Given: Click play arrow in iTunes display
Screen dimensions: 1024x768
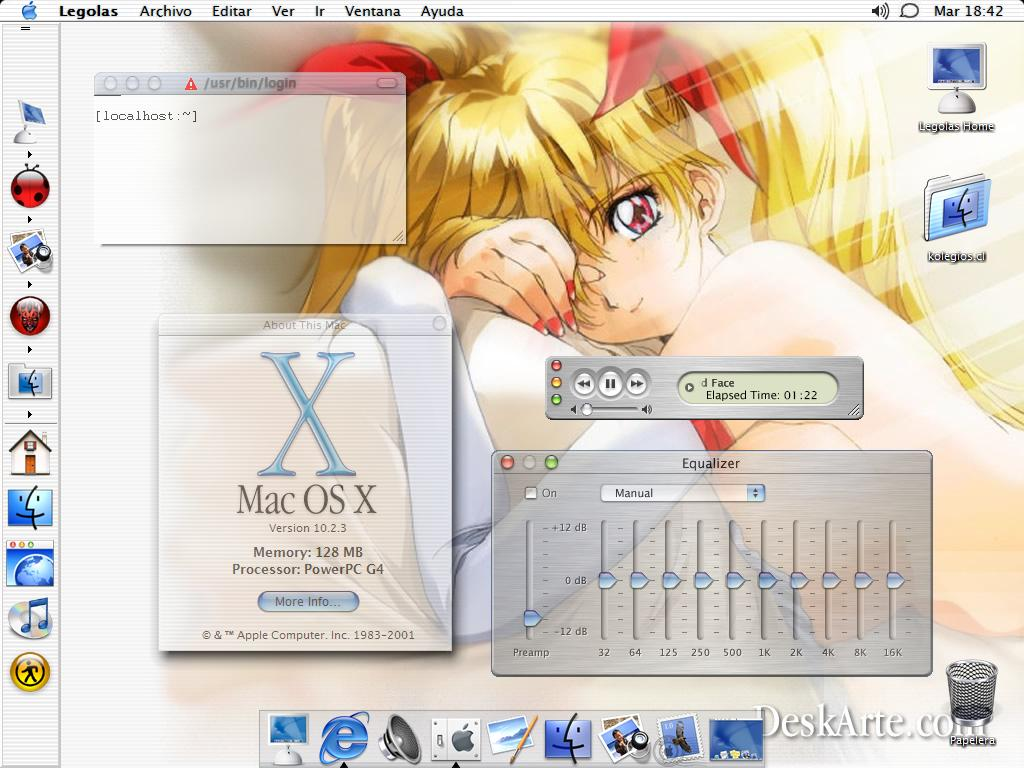Looking at the screenshot, I should [688, 387].
